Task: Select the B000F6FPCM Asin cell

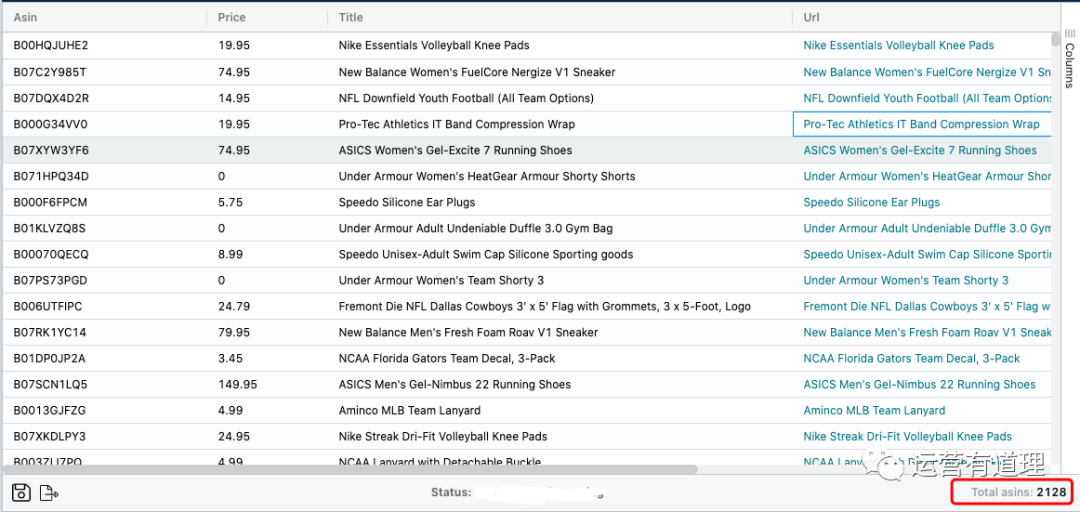Action: click(x=50, y=202)
